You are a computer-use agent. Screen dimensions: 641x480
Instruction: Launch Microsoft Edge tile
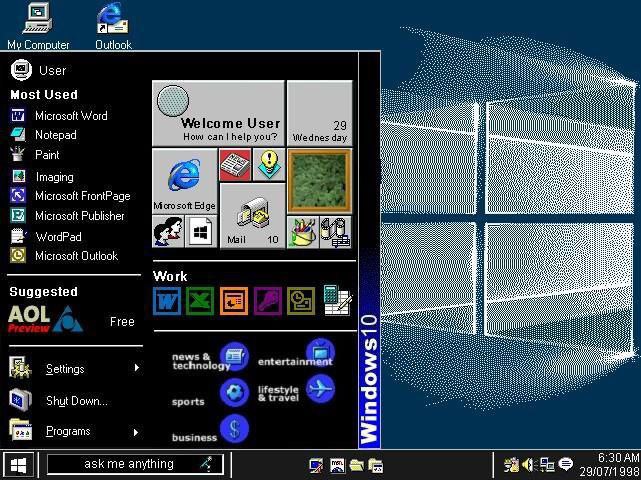184,181
